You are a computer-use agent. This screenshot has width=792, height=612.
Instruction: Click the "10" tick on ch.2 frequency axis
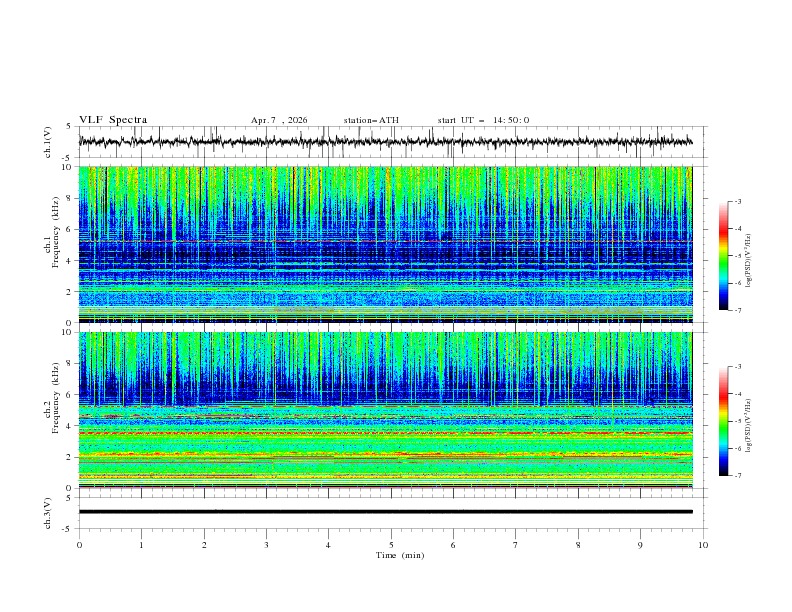67,332
